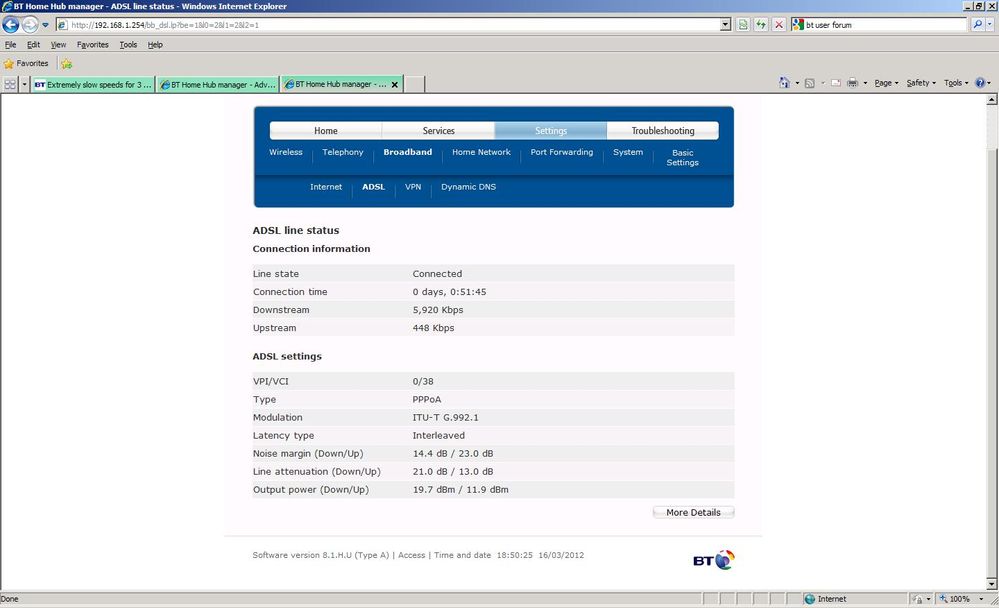Open the search provider dropdown arrow
Viewport: 999px width, 608px height.
tap(989, 25)
